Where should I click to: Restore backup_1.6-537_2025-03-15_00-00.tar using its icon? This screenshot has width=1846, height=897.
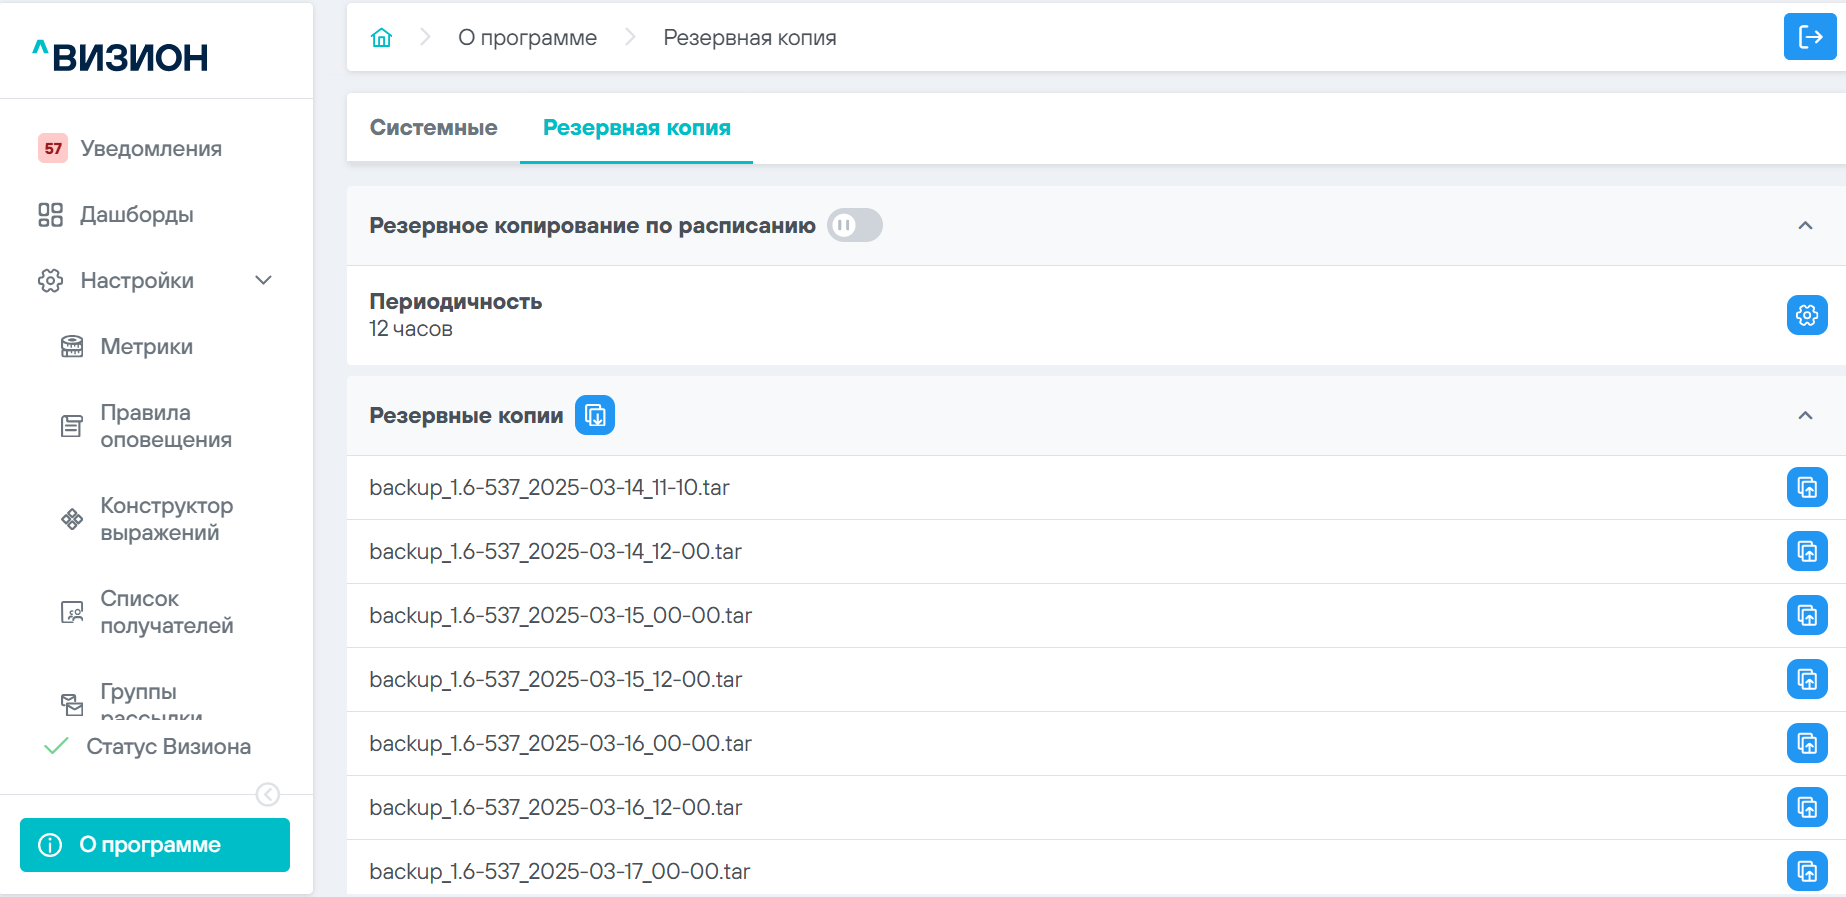pyautogui.click(x=1806, y=615)
